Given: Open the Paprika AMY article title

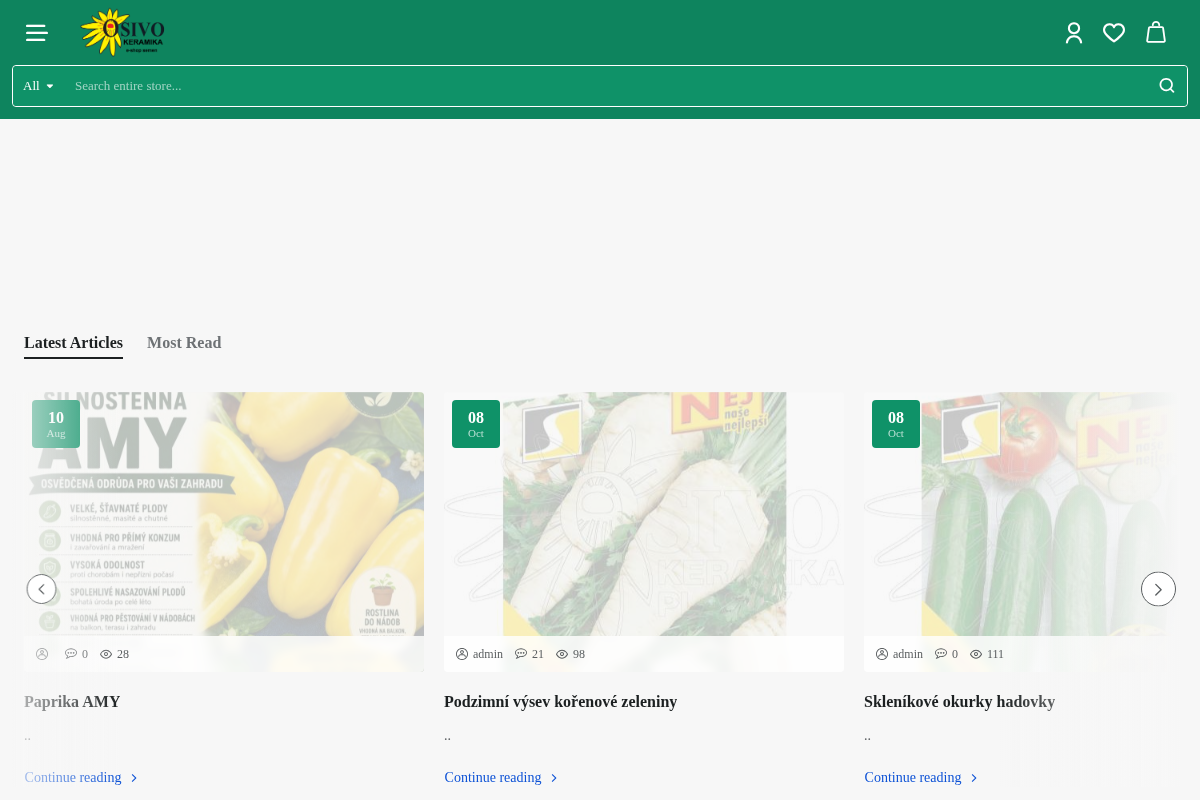Looking at the screenshot, I should click(72, 702).
